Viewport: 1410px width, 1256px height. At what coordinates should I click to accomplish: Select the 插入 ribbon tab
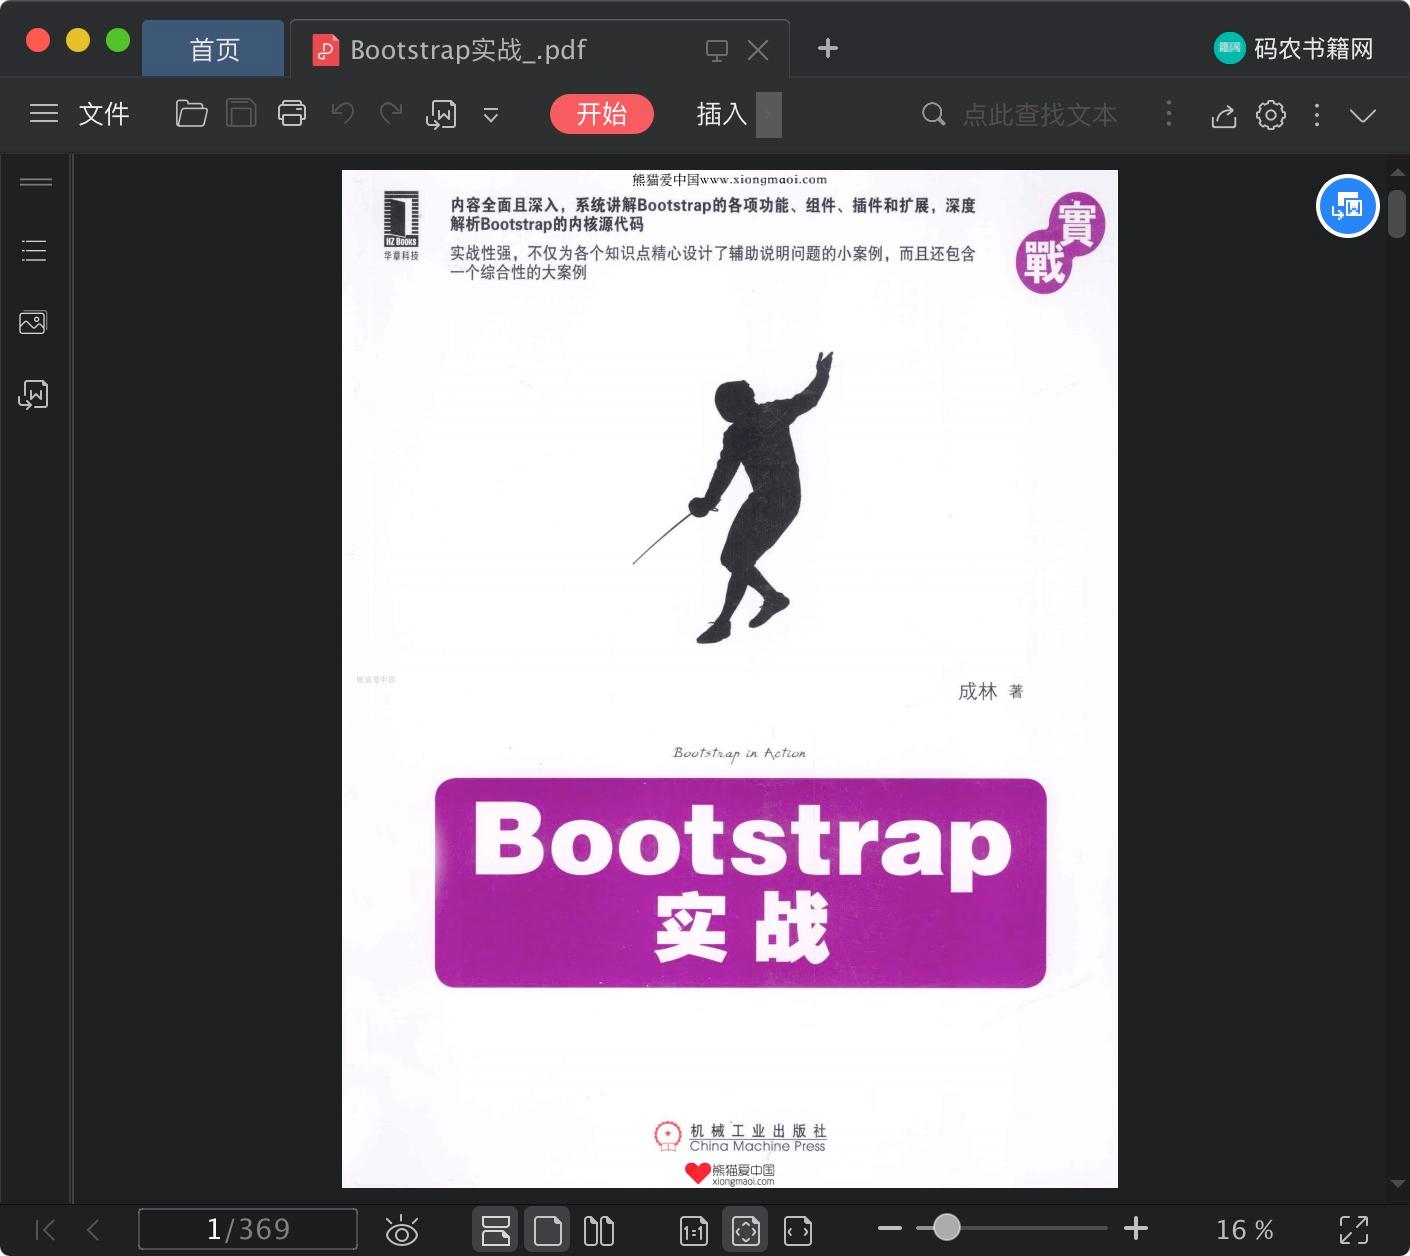point(722,114)
